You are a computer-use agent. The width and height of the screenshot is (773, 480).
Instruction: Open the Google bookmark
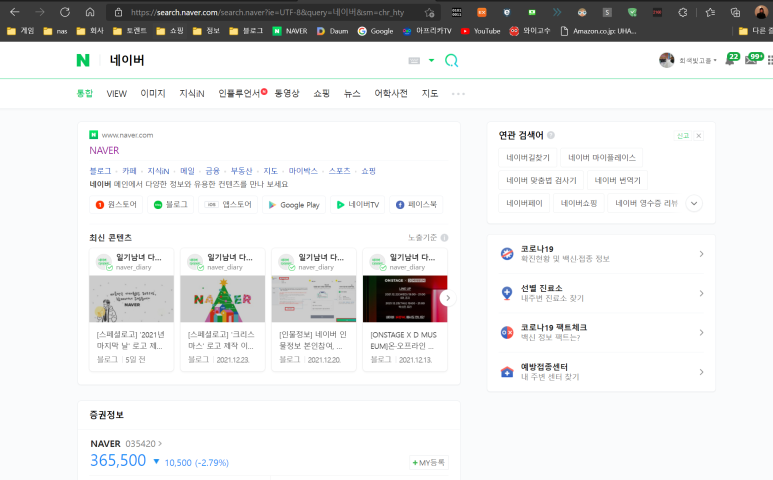point(375,31)
